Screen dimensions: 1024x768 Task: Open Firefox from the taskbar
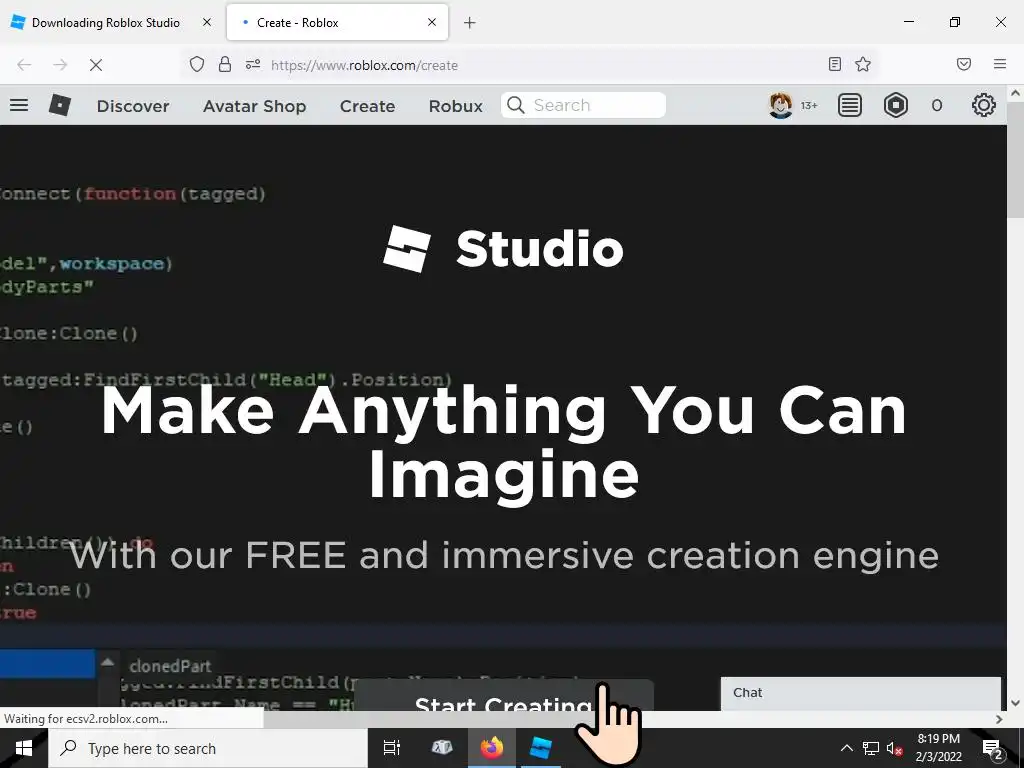[491, 748]
